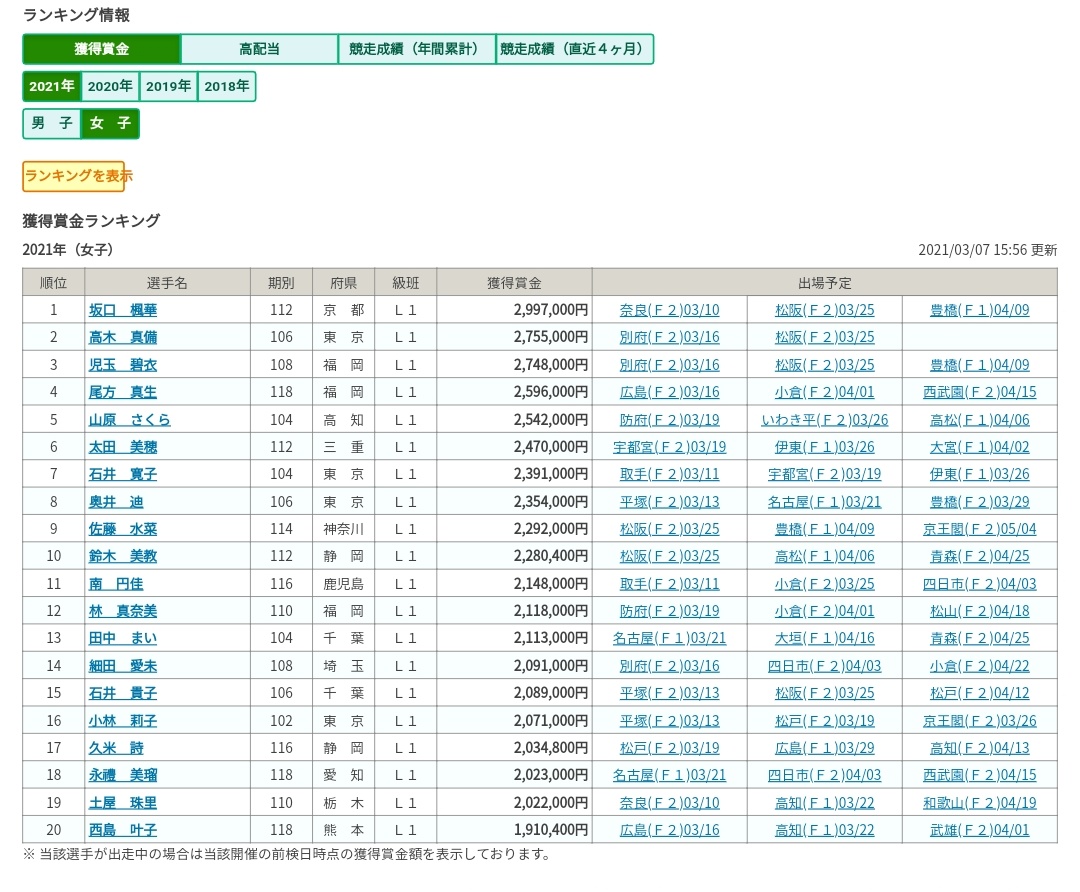Open player 土屋 珠里 profile link

[123, 802]
